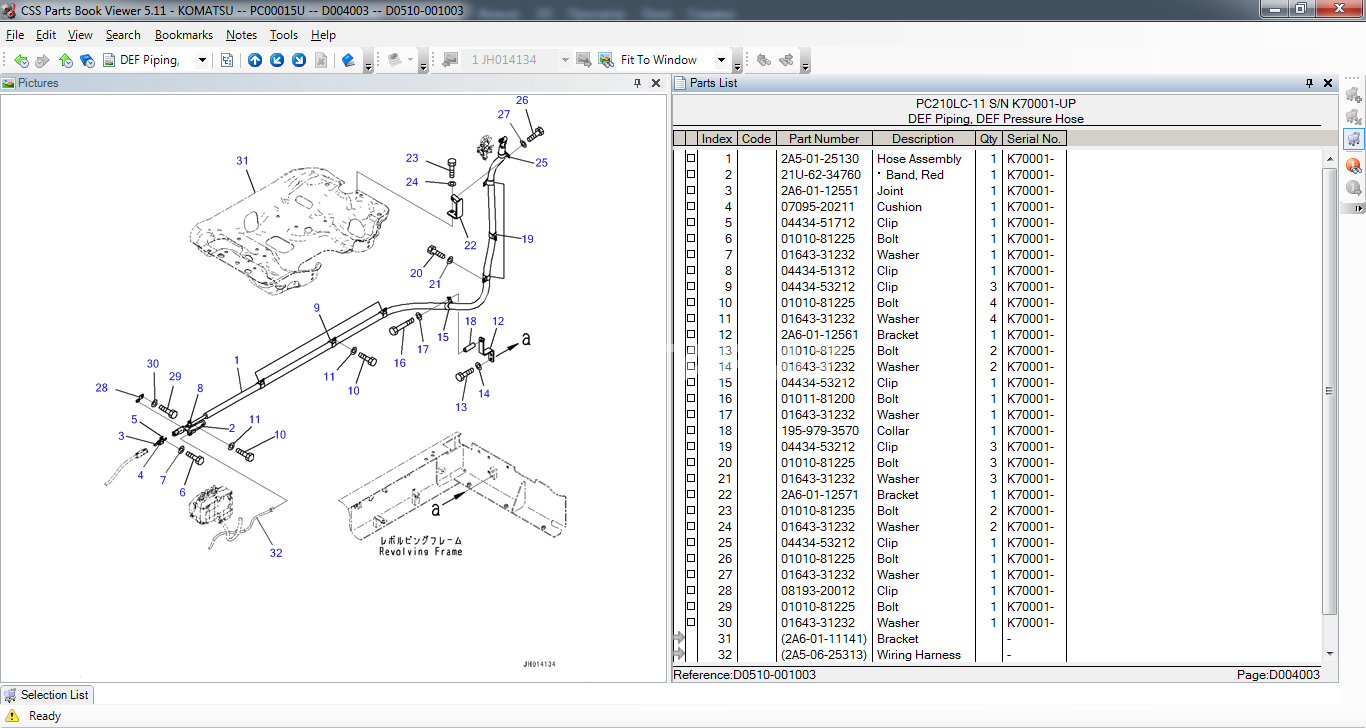The width and height of the screenshot is (1366, 728).
Task: Sort by Part Number column header
Action: (824, 139)
